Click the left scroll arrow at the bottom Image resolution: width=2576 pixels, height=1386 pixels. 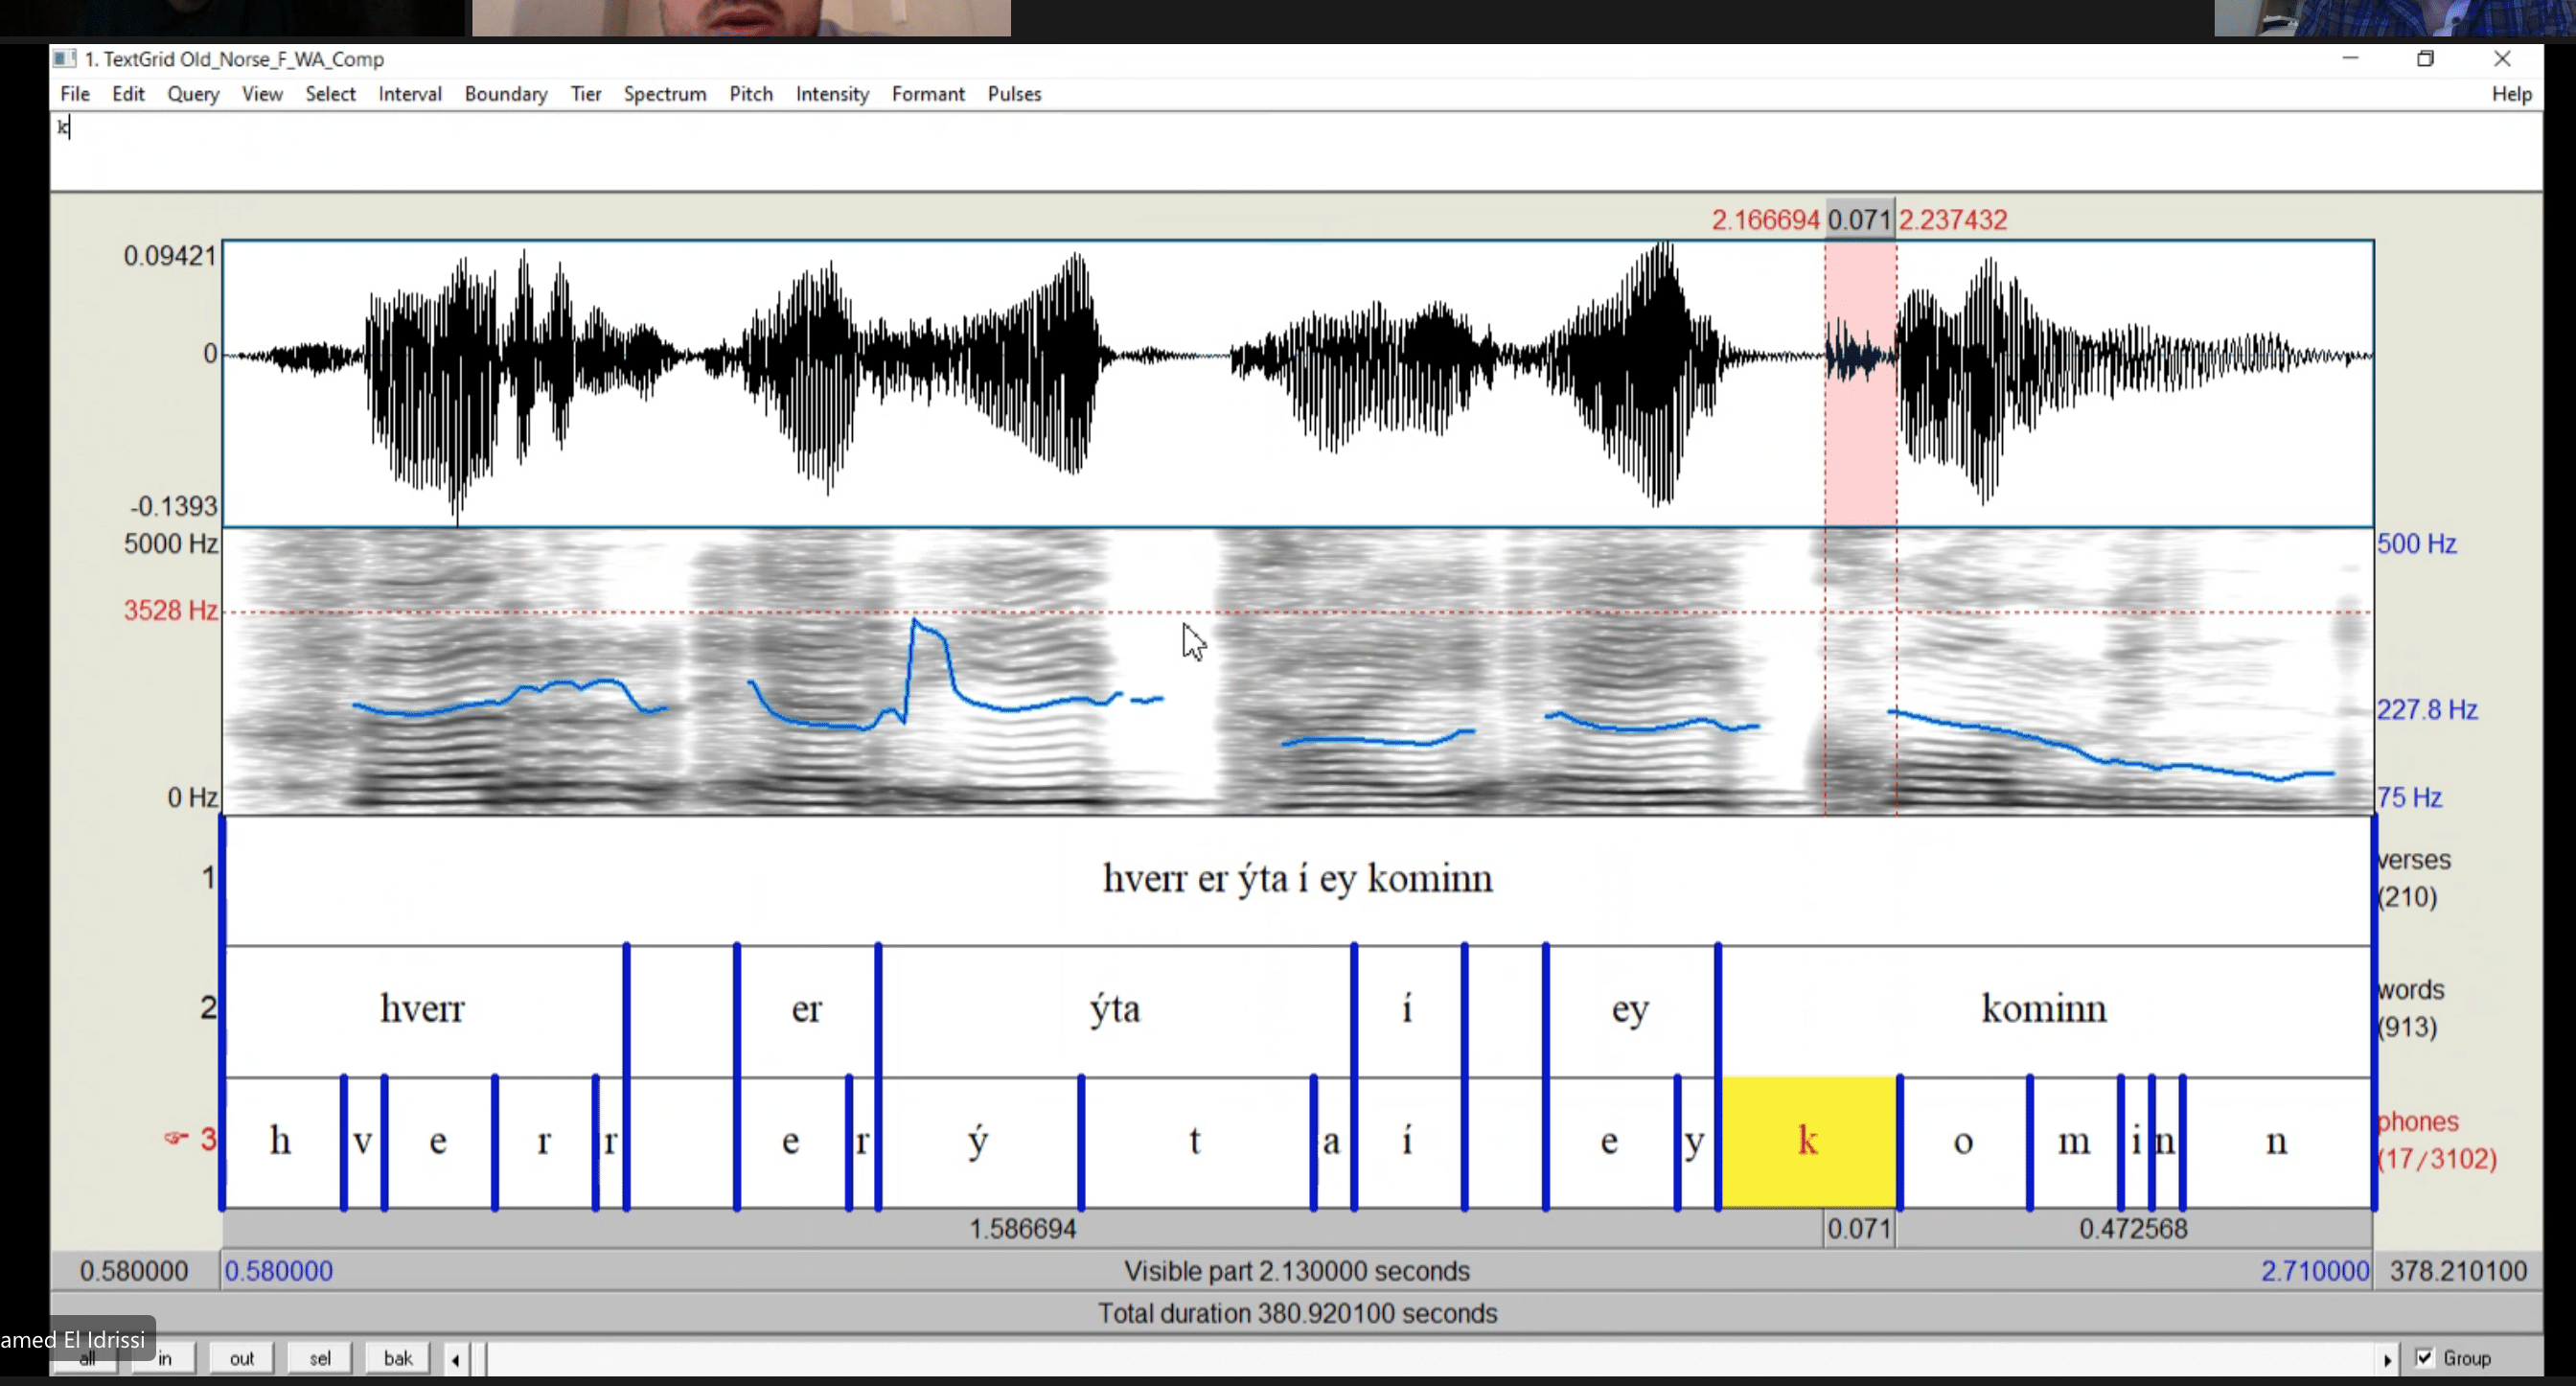456,1358
